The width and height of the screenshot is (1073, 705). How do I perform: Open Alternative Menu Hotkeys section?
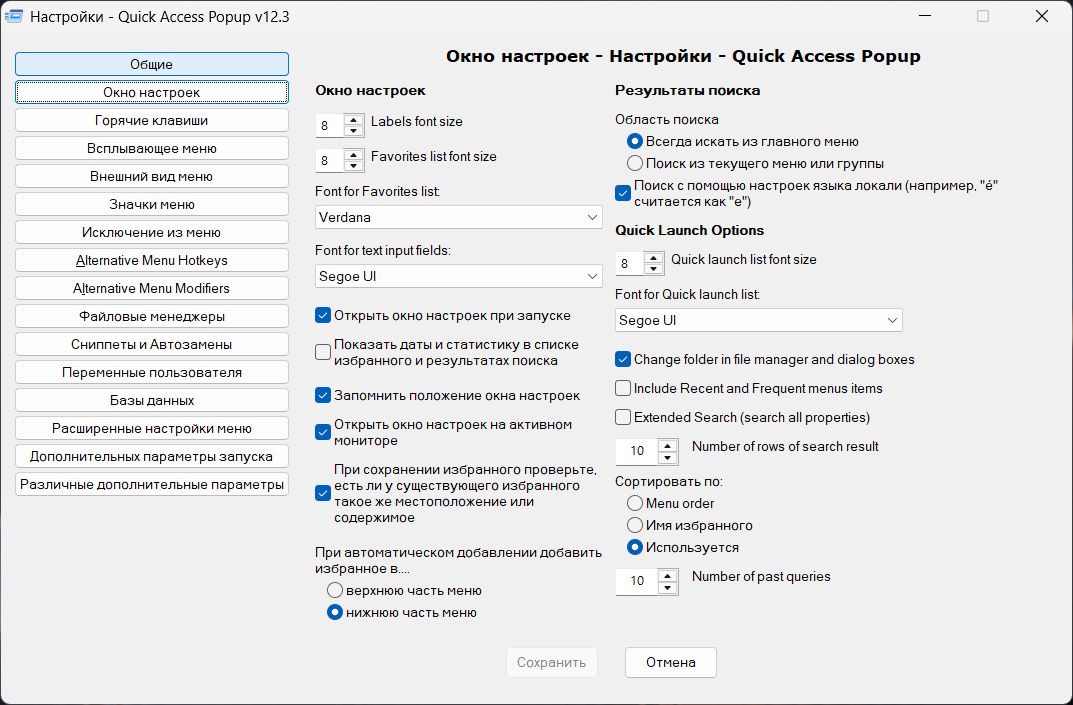tap(152, 260)
